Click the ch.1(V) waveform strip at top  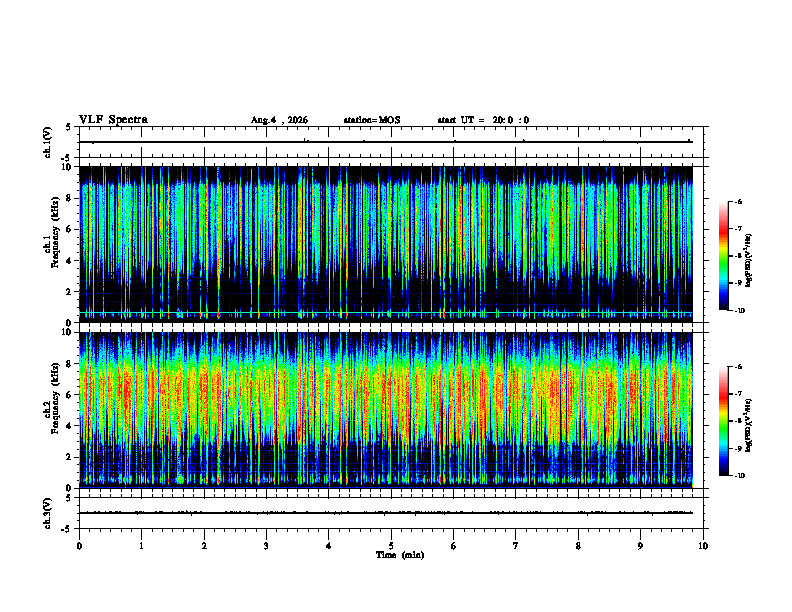point(391,142)
